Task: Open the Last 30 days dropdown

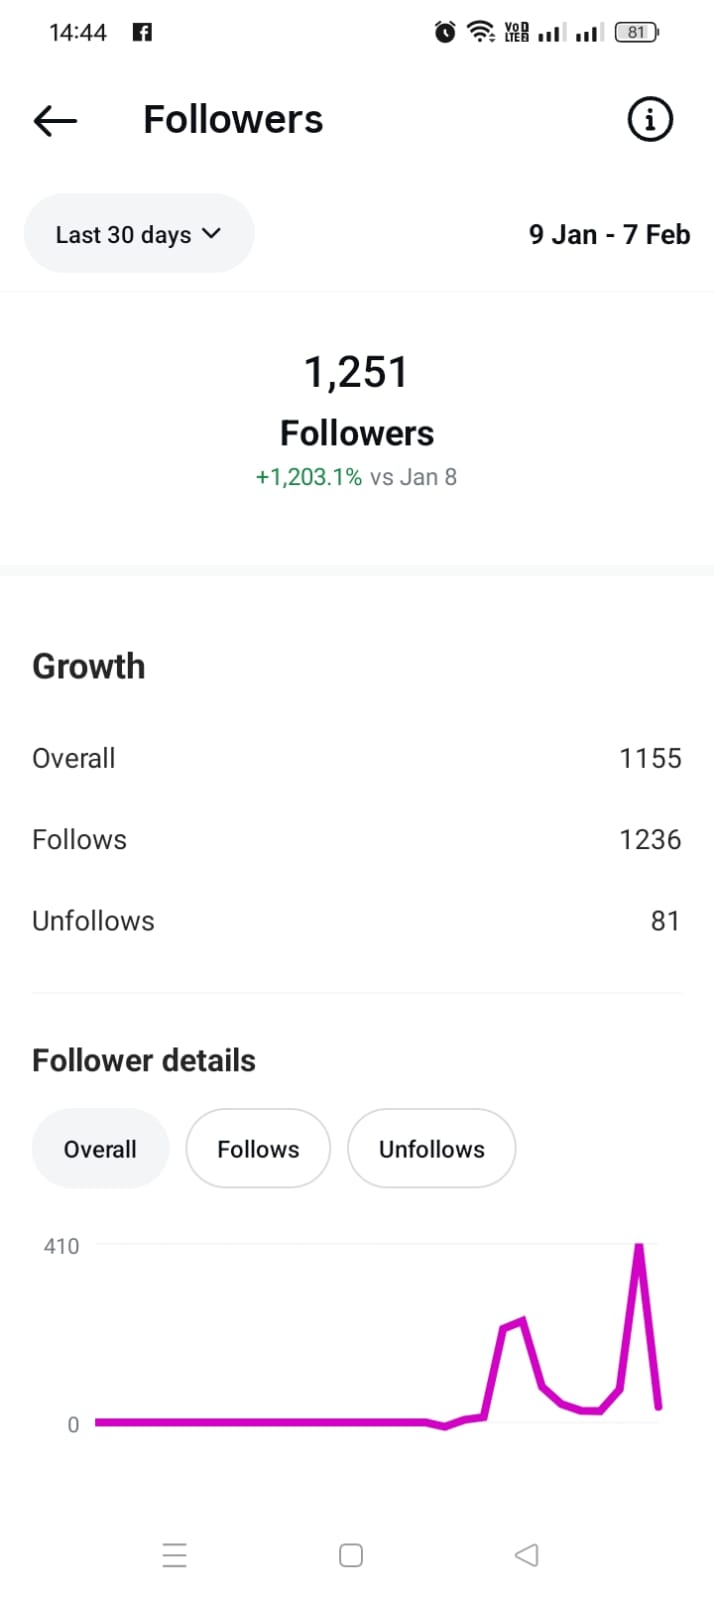Action: pos(139,234)
